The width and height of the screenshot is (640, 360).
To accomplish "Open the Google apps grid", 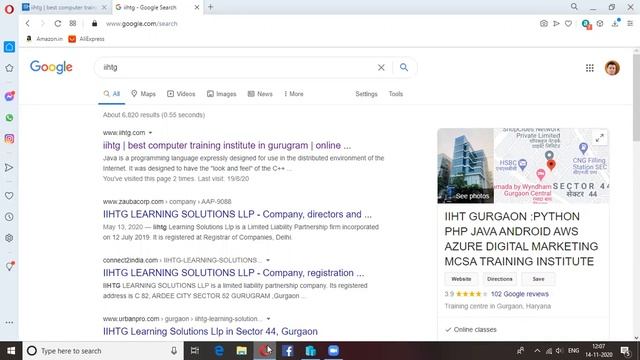I will coord(589,68).
